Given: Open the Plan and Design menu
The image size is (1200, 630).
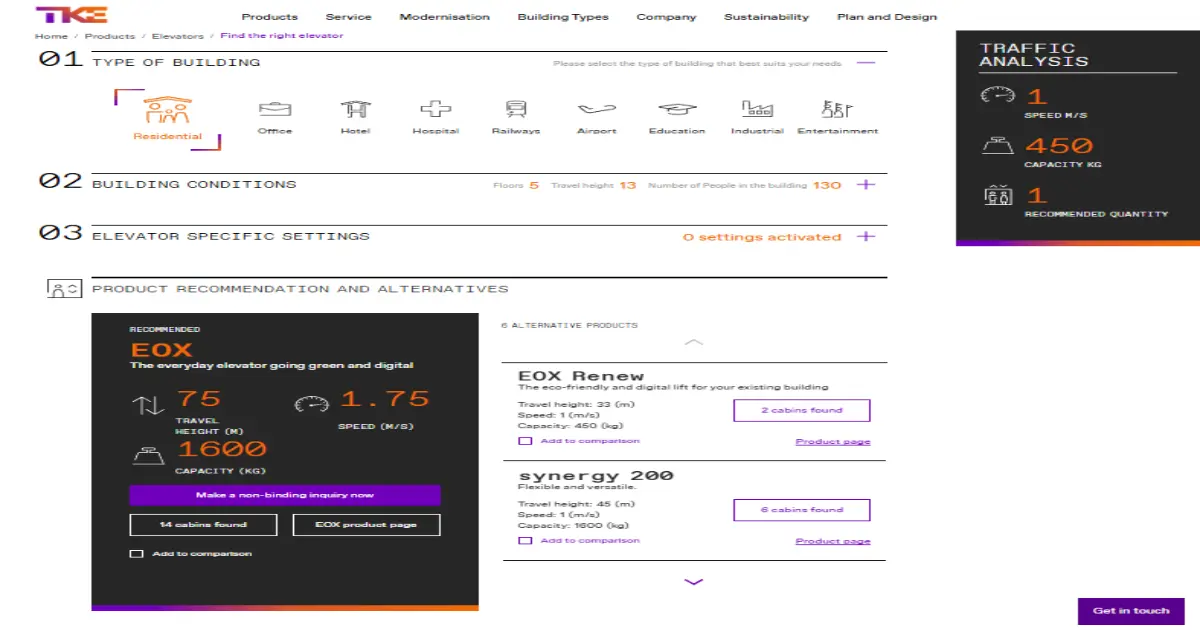Looking at the screenshot, I should [x=887, y=17].
